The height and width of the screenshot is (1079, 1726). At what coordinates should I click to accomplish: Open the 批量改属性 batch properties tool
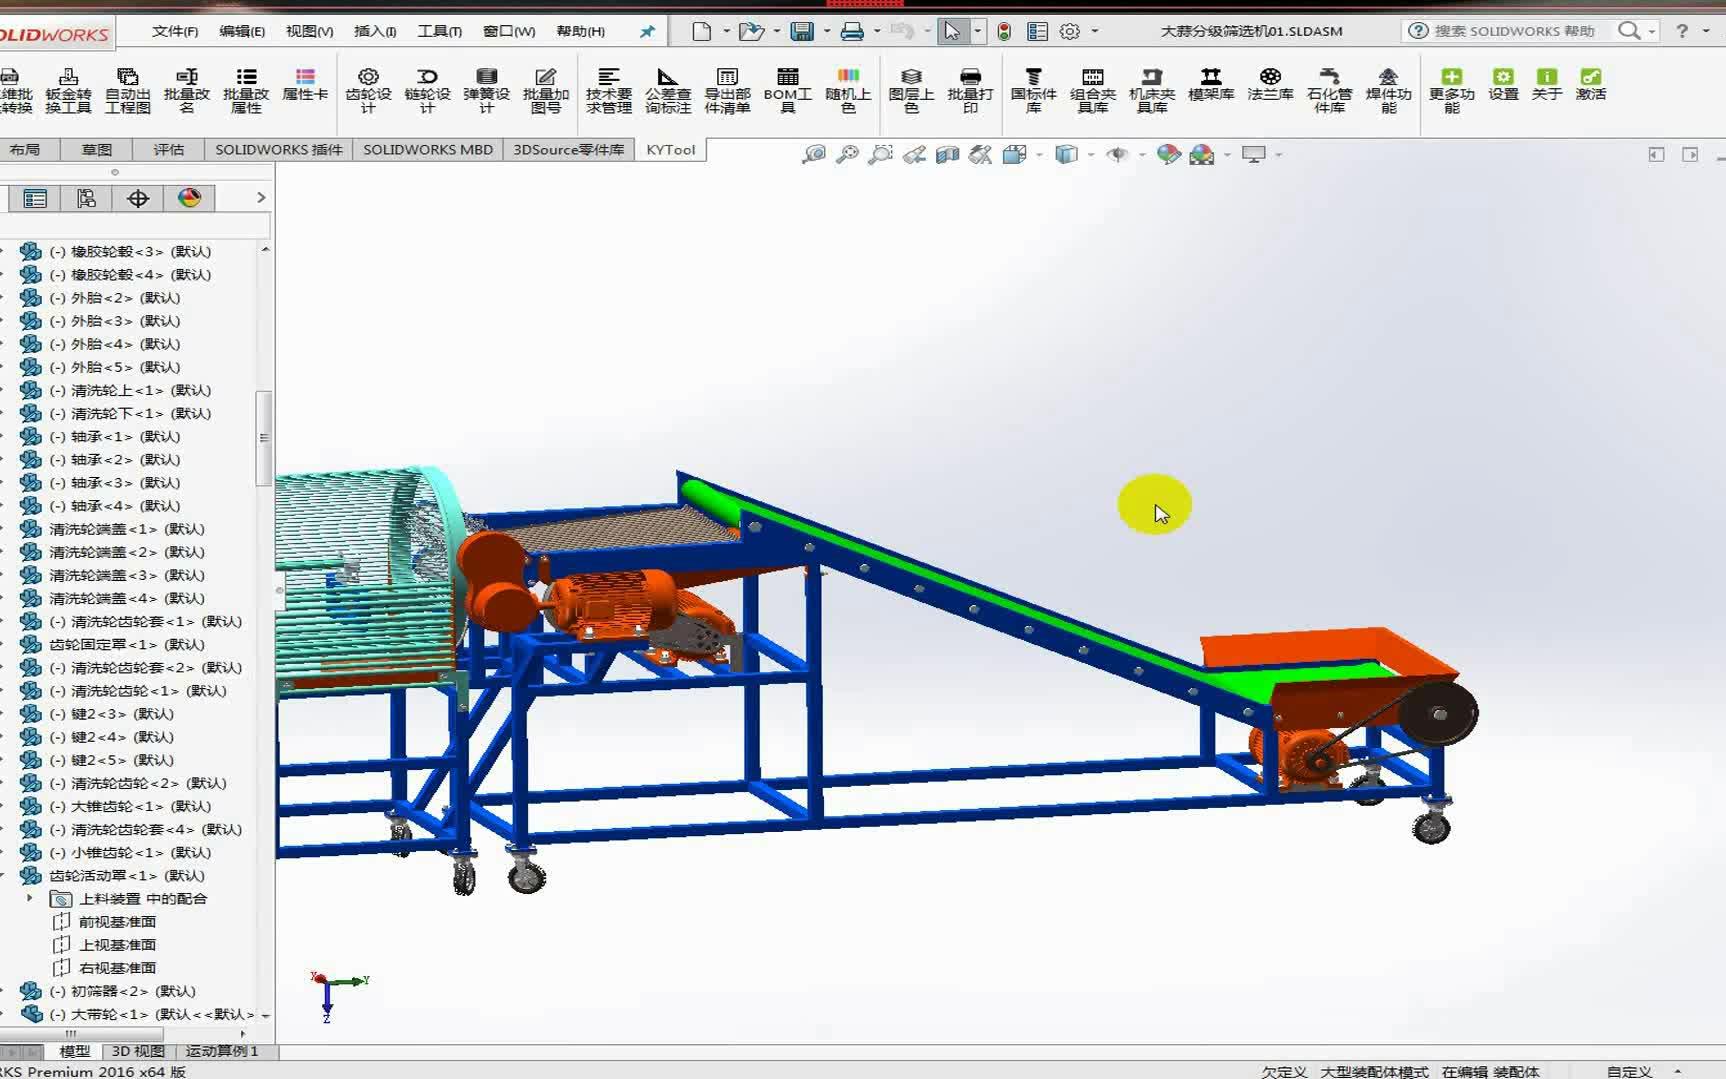pos(246,90)
